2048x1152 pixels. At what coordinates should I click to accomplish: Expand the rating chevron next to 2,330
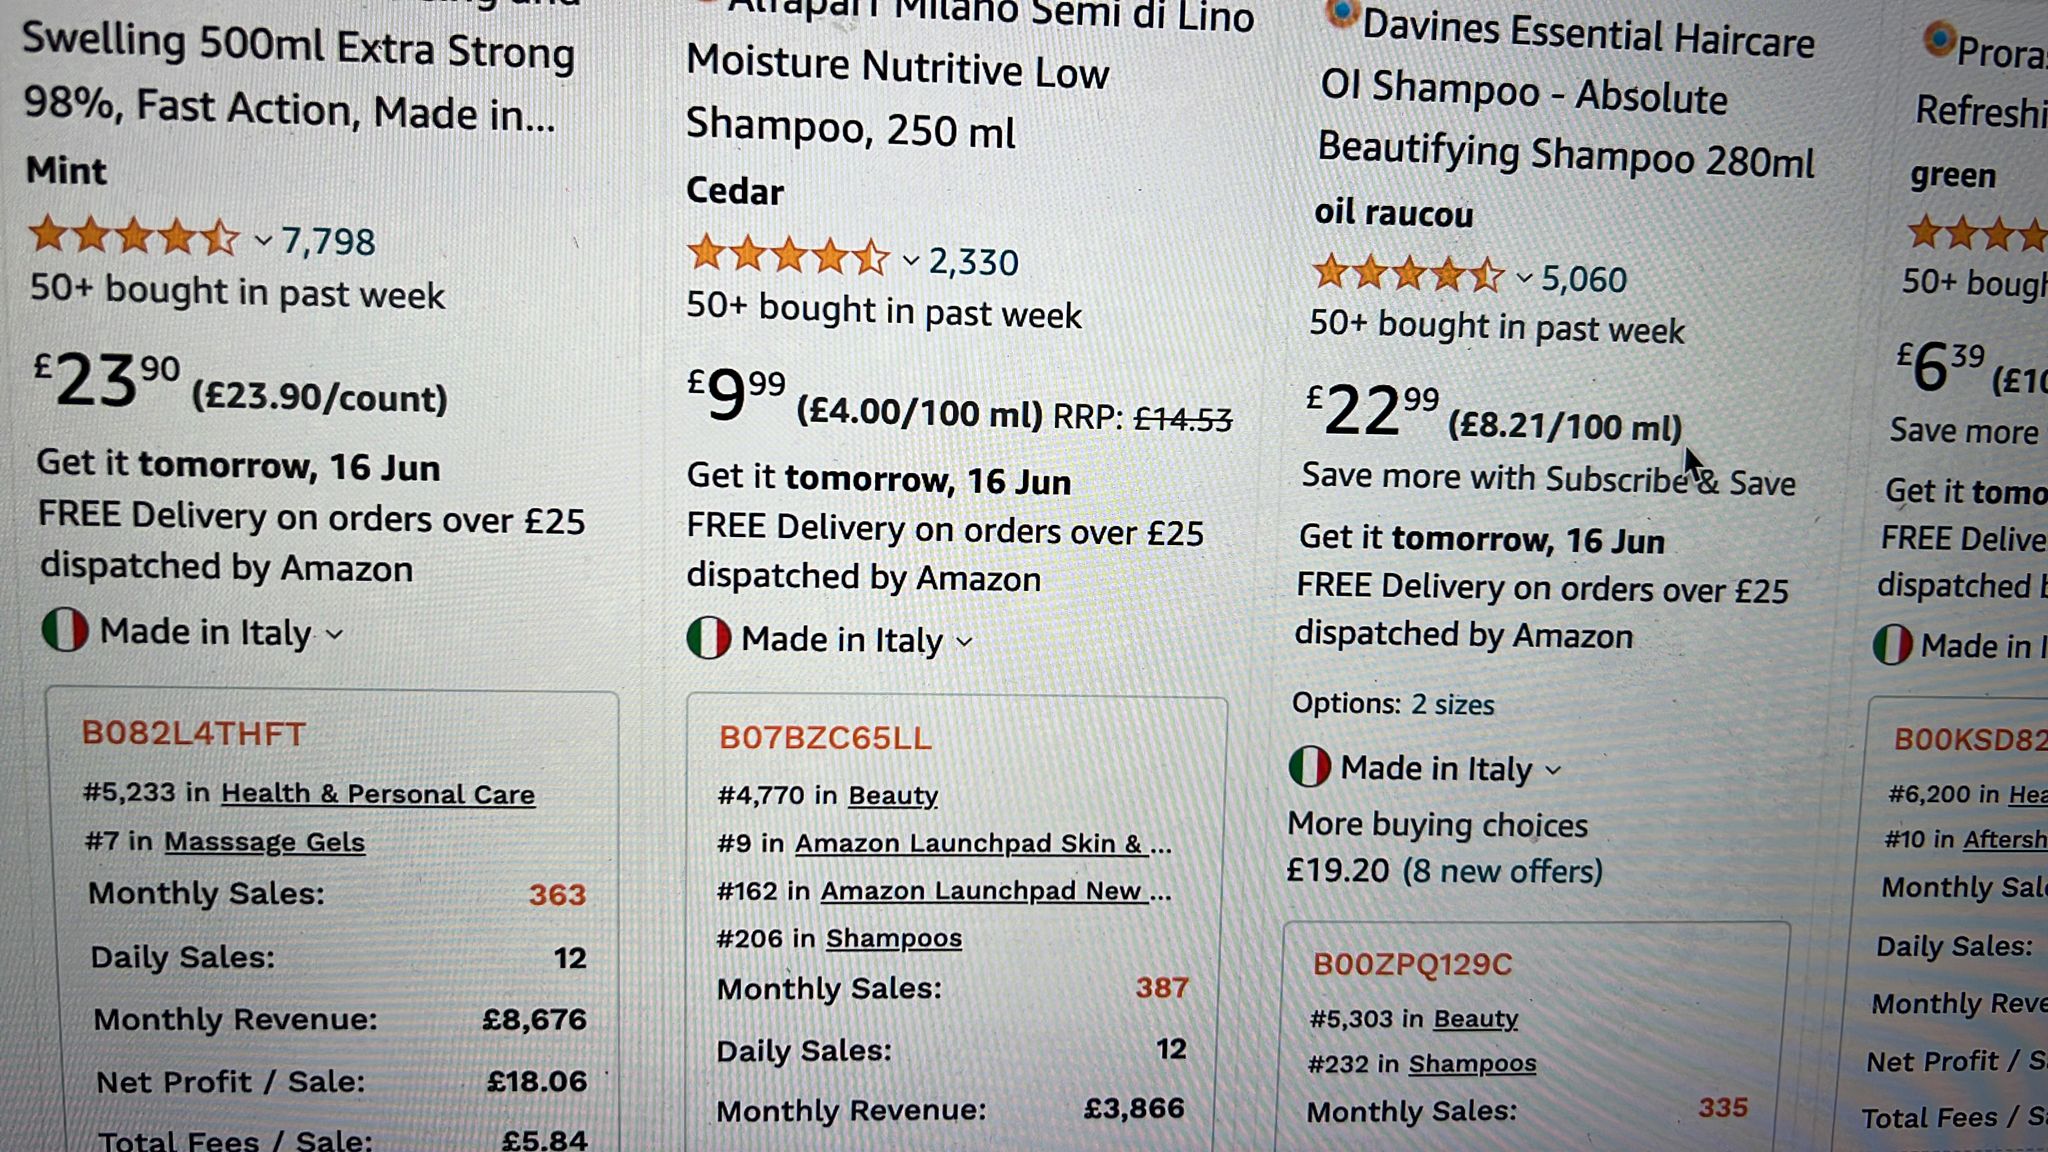tap(910, 262)
